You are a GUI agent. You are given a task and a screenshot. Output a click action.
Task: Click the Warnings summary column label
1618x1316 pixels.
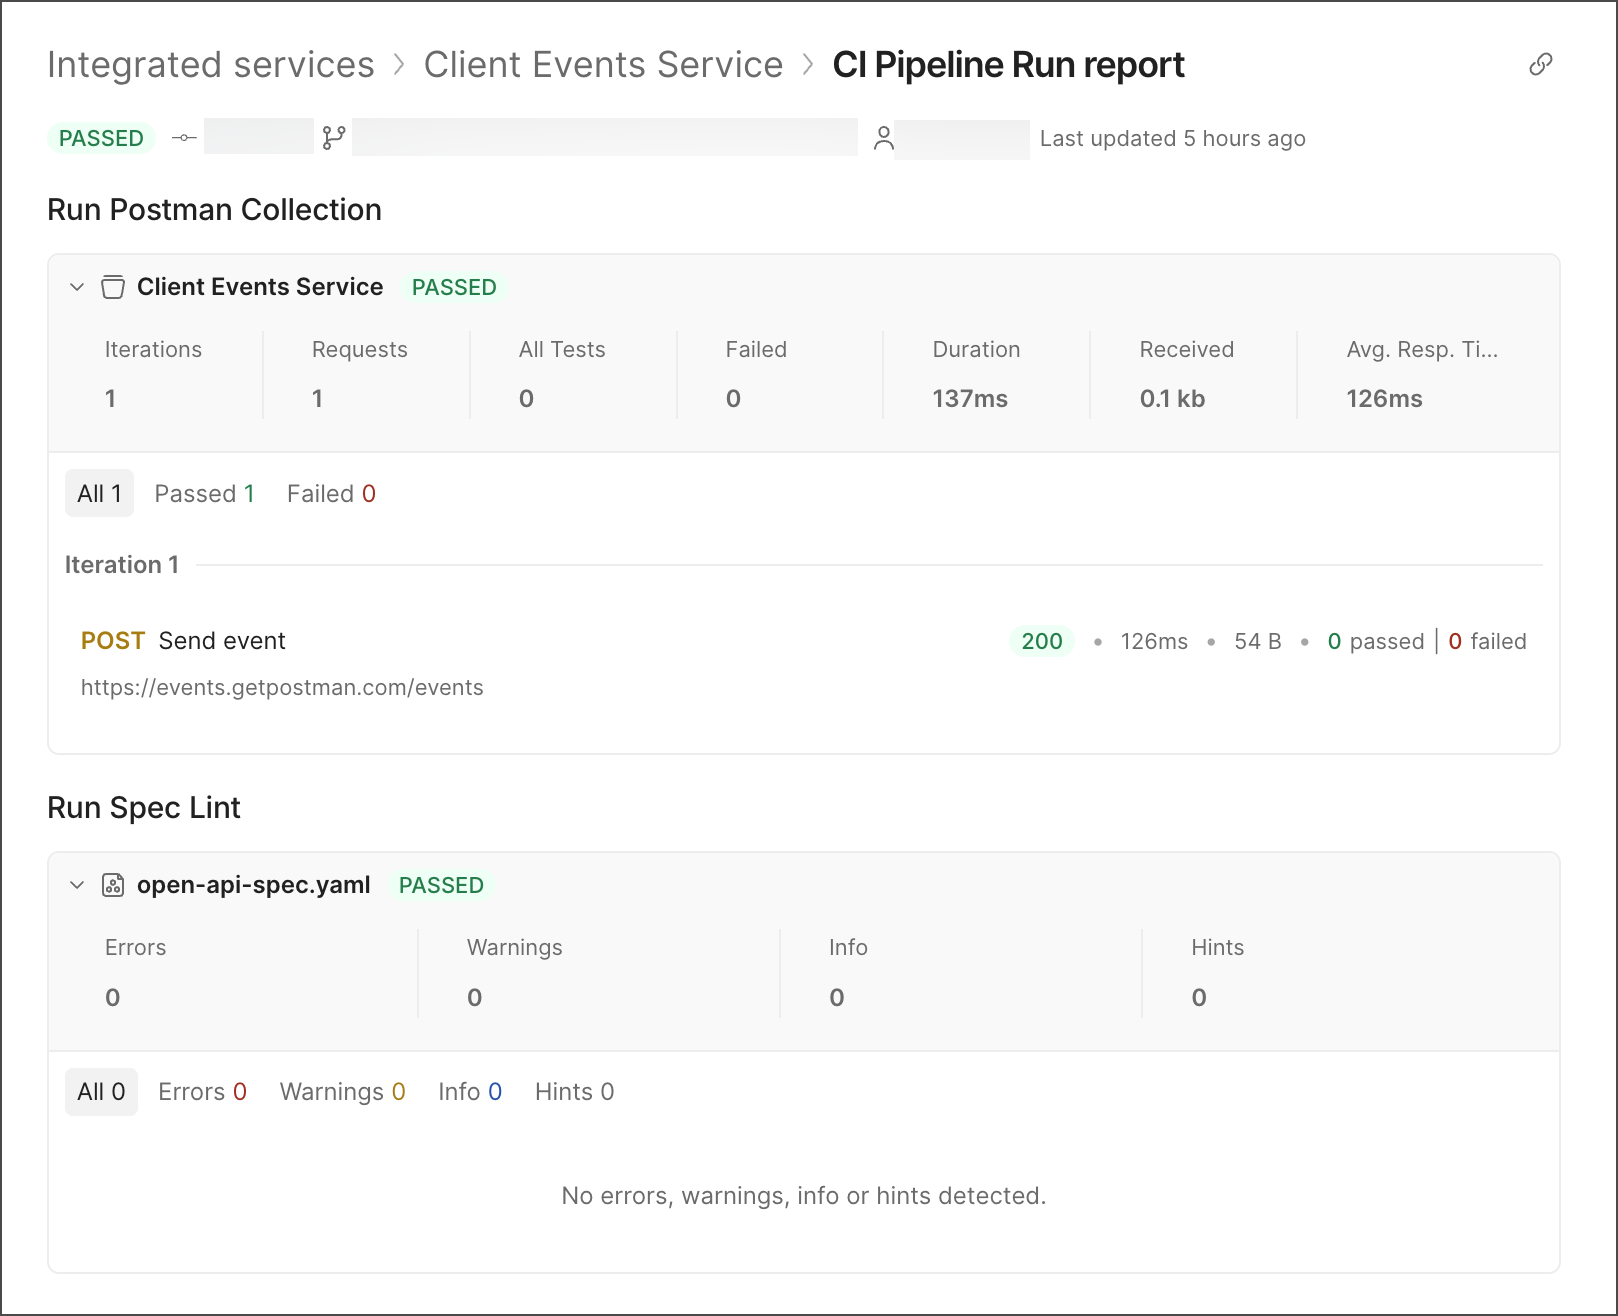tap(515, 947)
